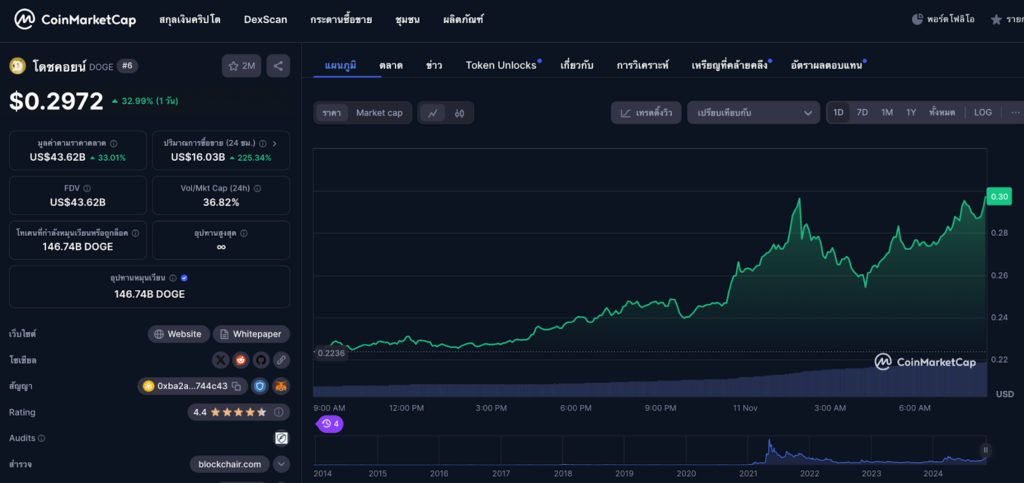This screenshot has width=1024, height=483.
Task: Open the GitHub social link icon
Action: 261,360
